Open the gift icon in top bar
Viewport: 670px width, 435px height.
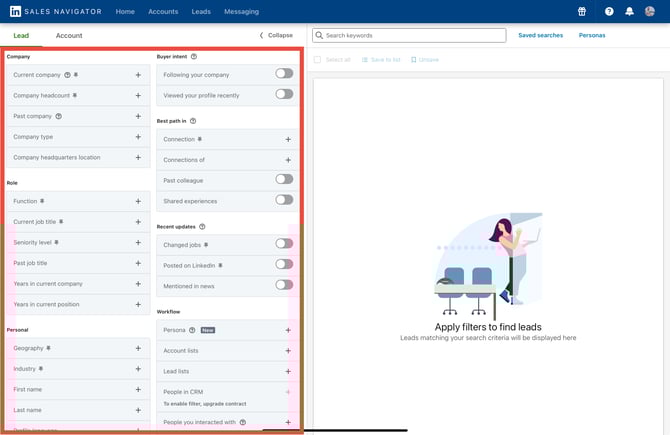pos(582,11)
